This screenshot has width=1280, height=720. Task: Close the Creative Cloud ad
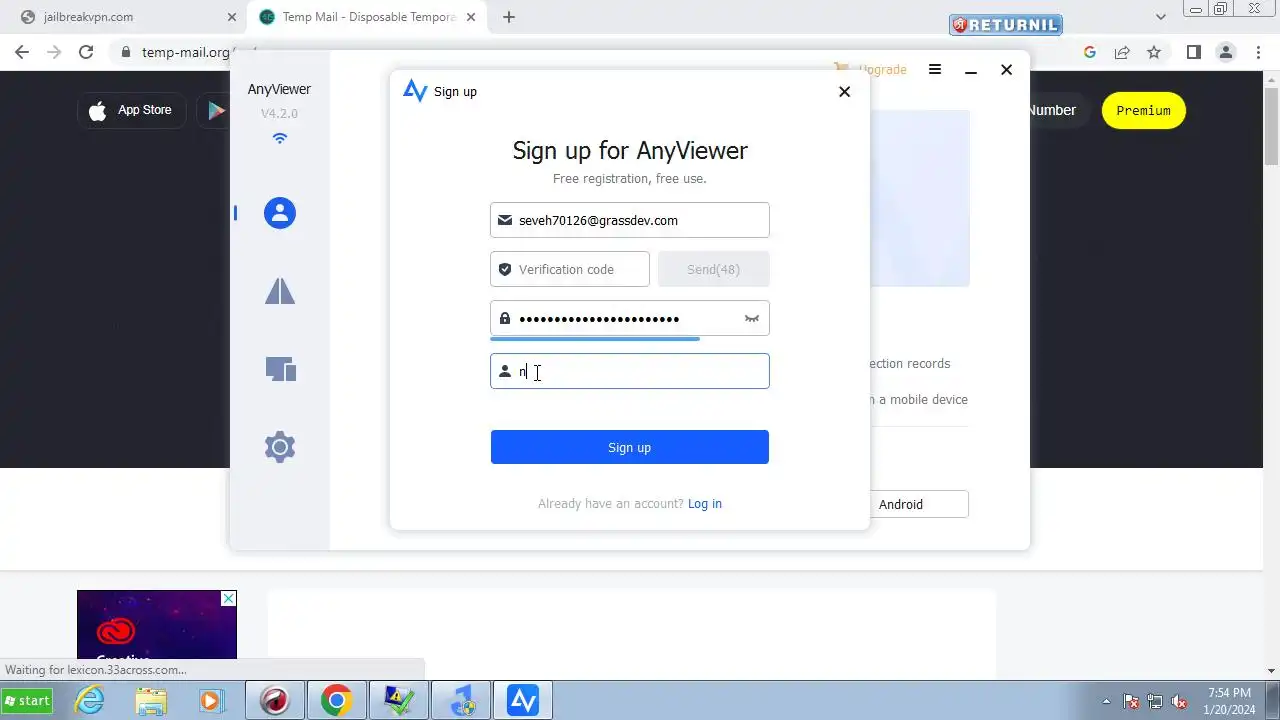pos(229,598)
